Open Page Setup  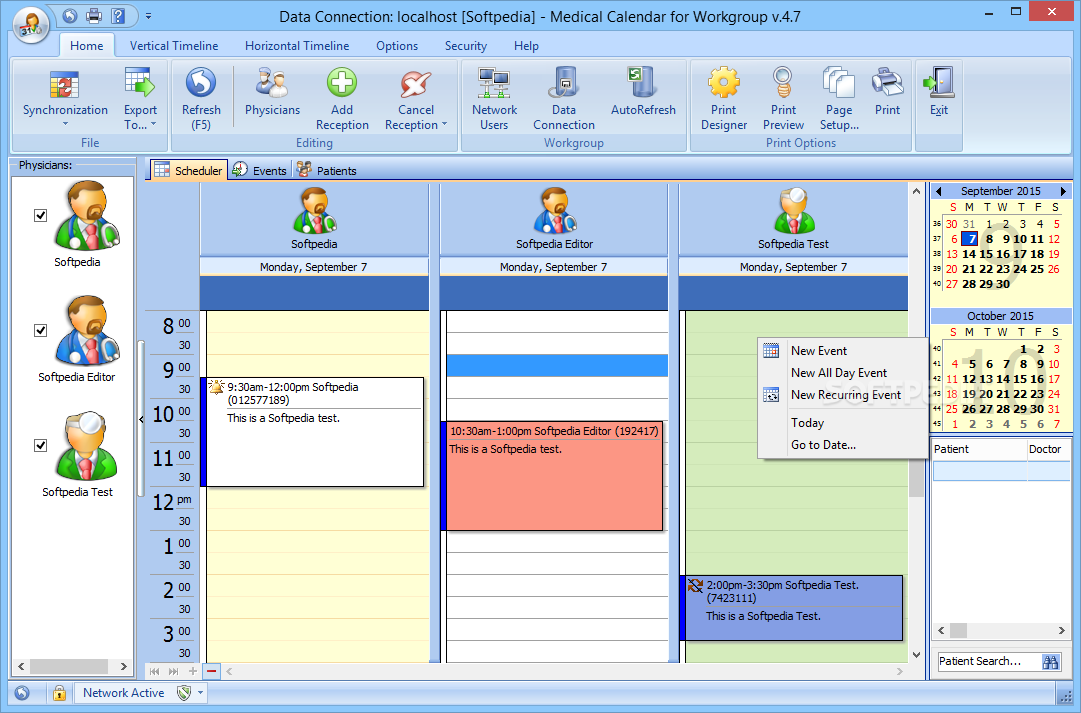(838, 83)
